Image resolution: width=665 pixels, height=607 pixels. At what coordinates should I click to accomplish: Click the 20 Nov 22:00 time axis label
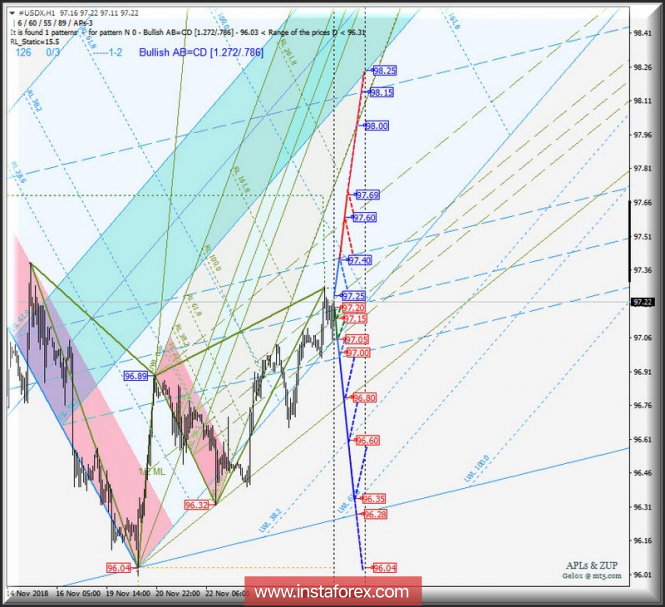point(178,593)
